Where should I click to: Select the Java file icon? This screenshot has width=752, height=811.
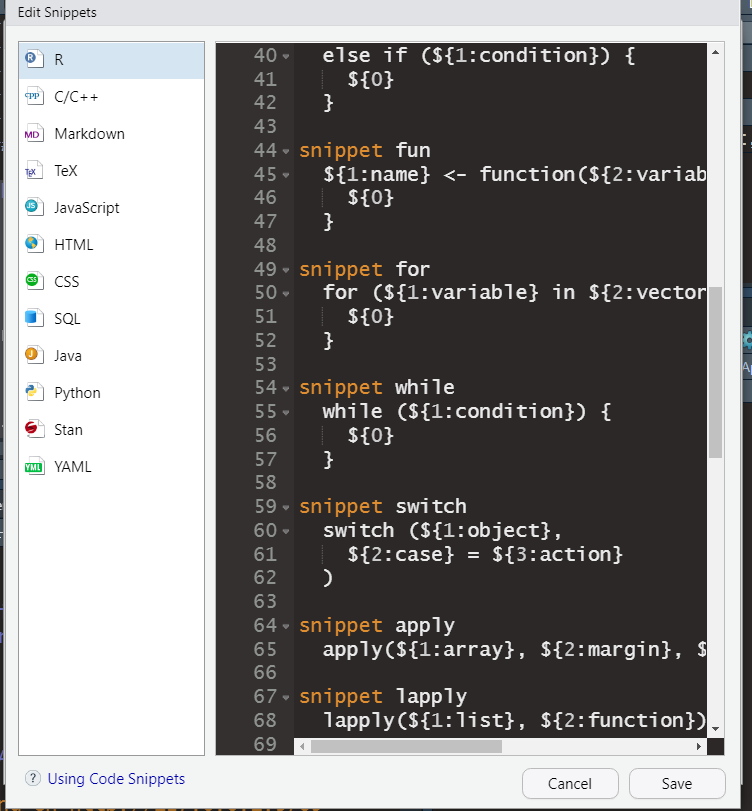pyautogui.click(x=34, y=356)
